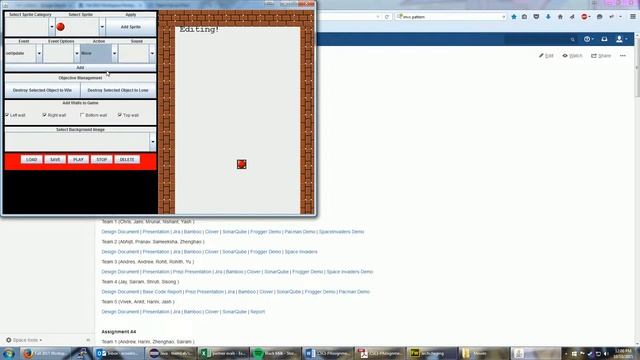This screenshot has width=640, height=360.
Task: Open Space tools menu in sidebar
Action: point(24,340)
